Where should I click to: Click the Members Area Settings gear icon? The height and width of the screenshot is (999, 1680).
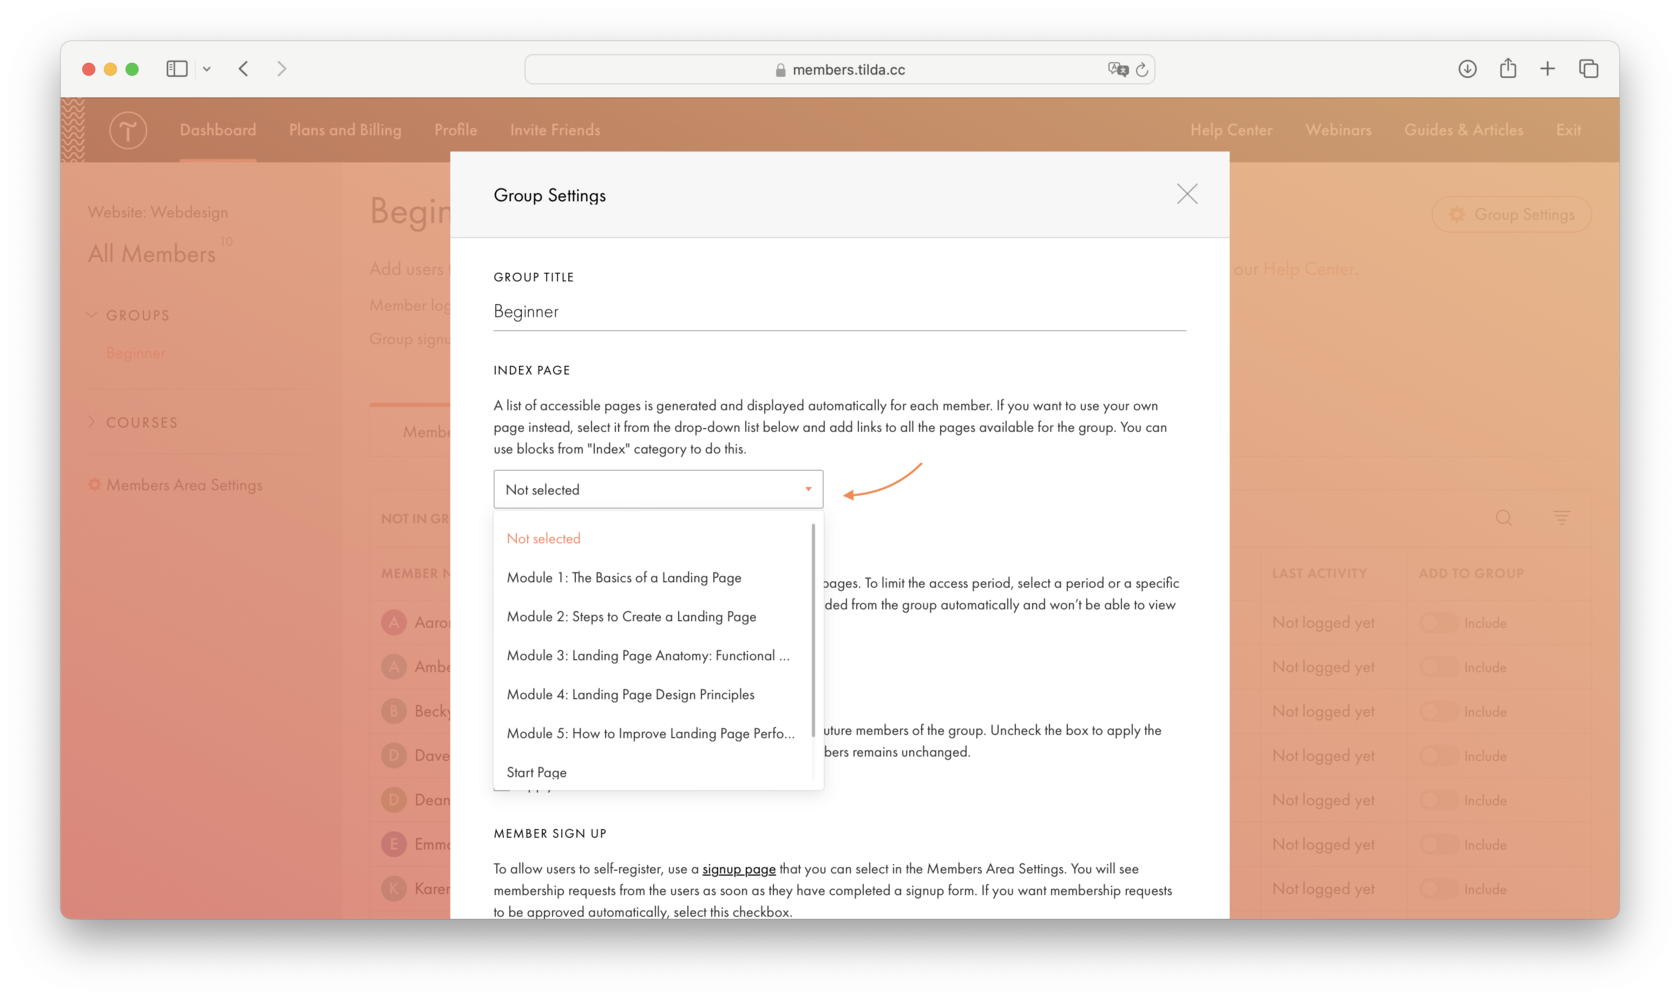95,484
